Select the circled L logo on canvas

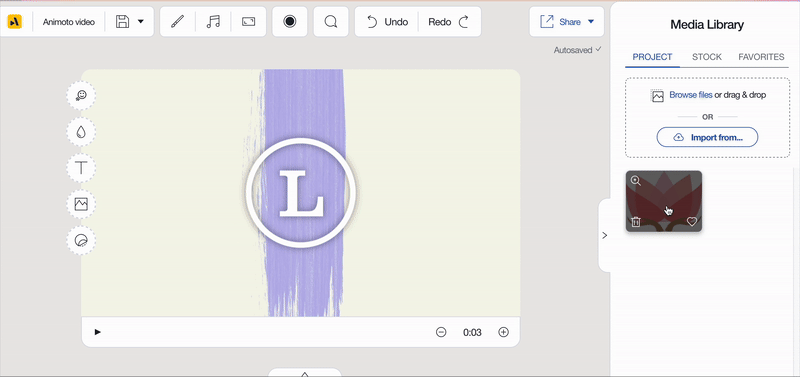[x=301, y=193]
